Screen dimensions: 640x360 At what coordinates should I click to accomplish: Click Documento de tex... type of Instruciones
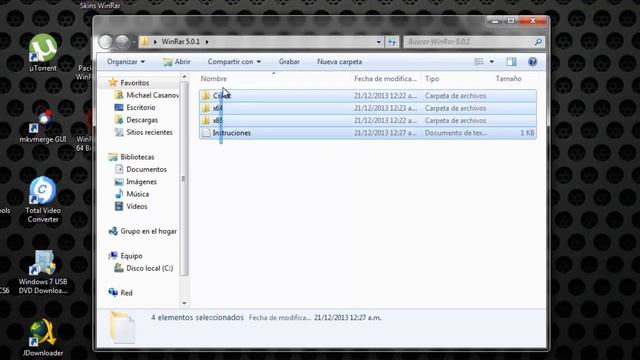point(456,133)
